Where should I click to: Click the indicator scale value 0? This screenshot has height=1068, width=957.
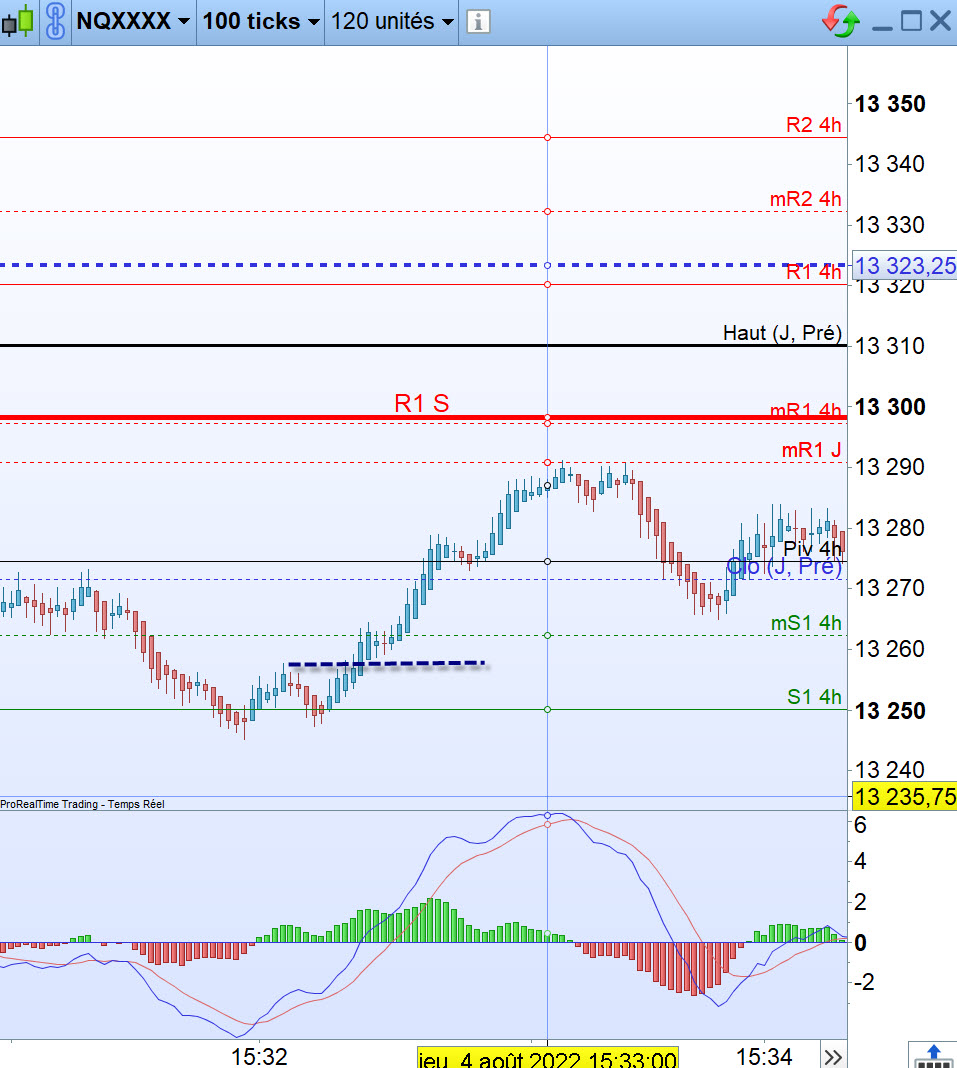[860, 943]
